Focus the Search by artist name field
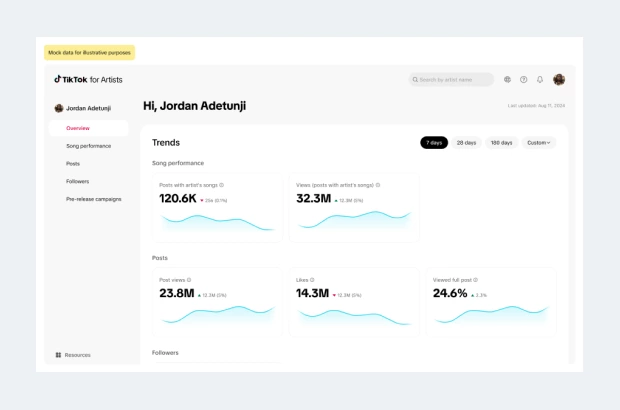 [451, 79]
